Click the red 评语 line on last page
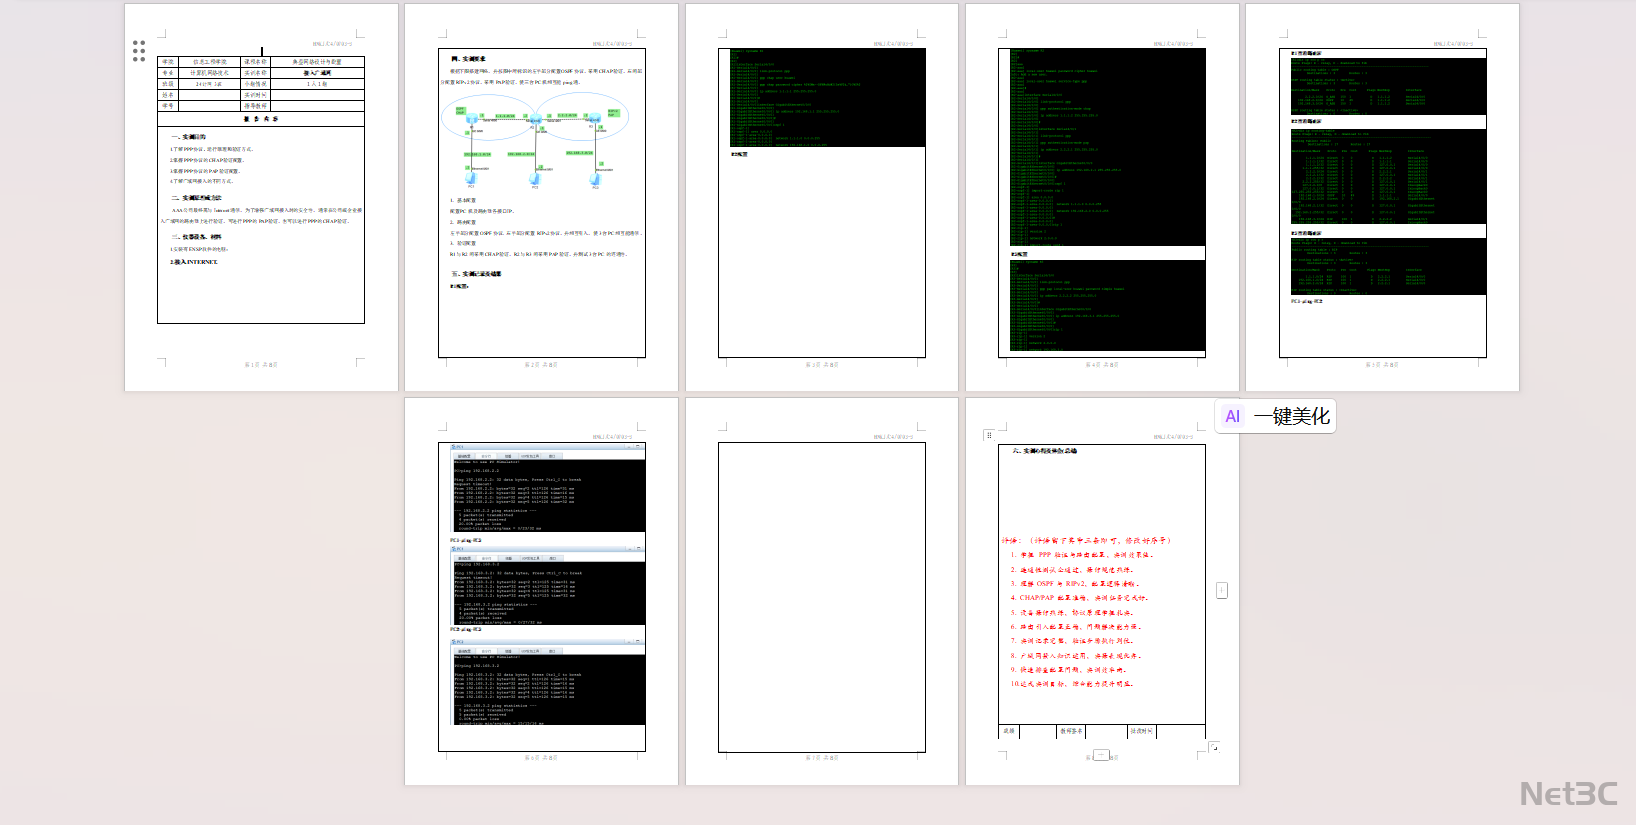Image resolution: width=1636 pixels, height=825 pixels. pos(1085,540)
